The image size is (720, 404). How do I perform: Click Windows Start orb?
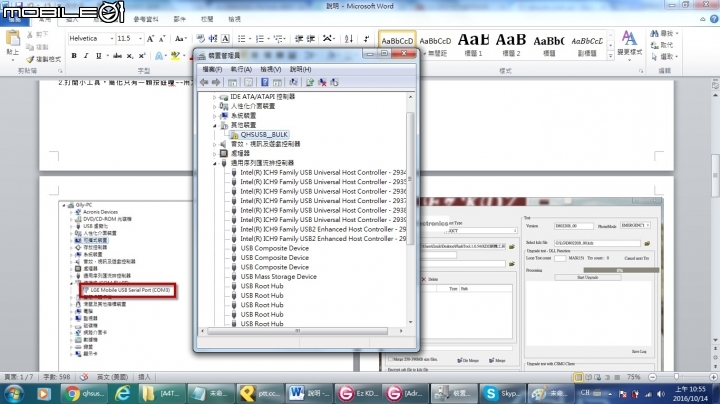14,393
